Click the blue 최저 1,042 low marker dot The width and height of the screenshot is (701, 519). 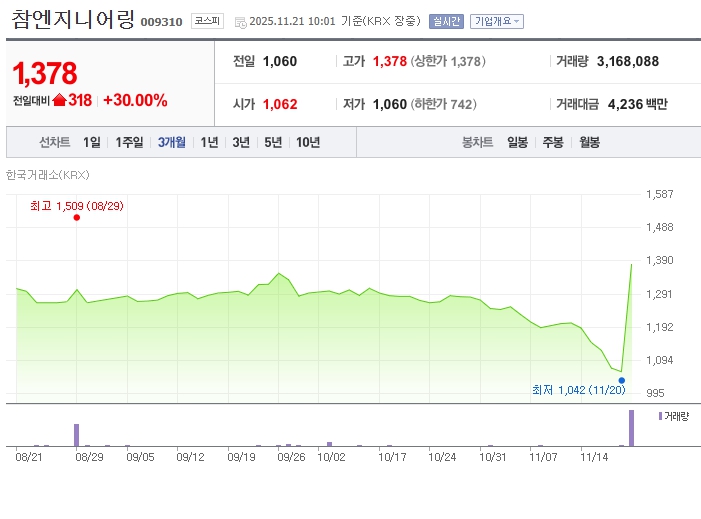[622, 380]
